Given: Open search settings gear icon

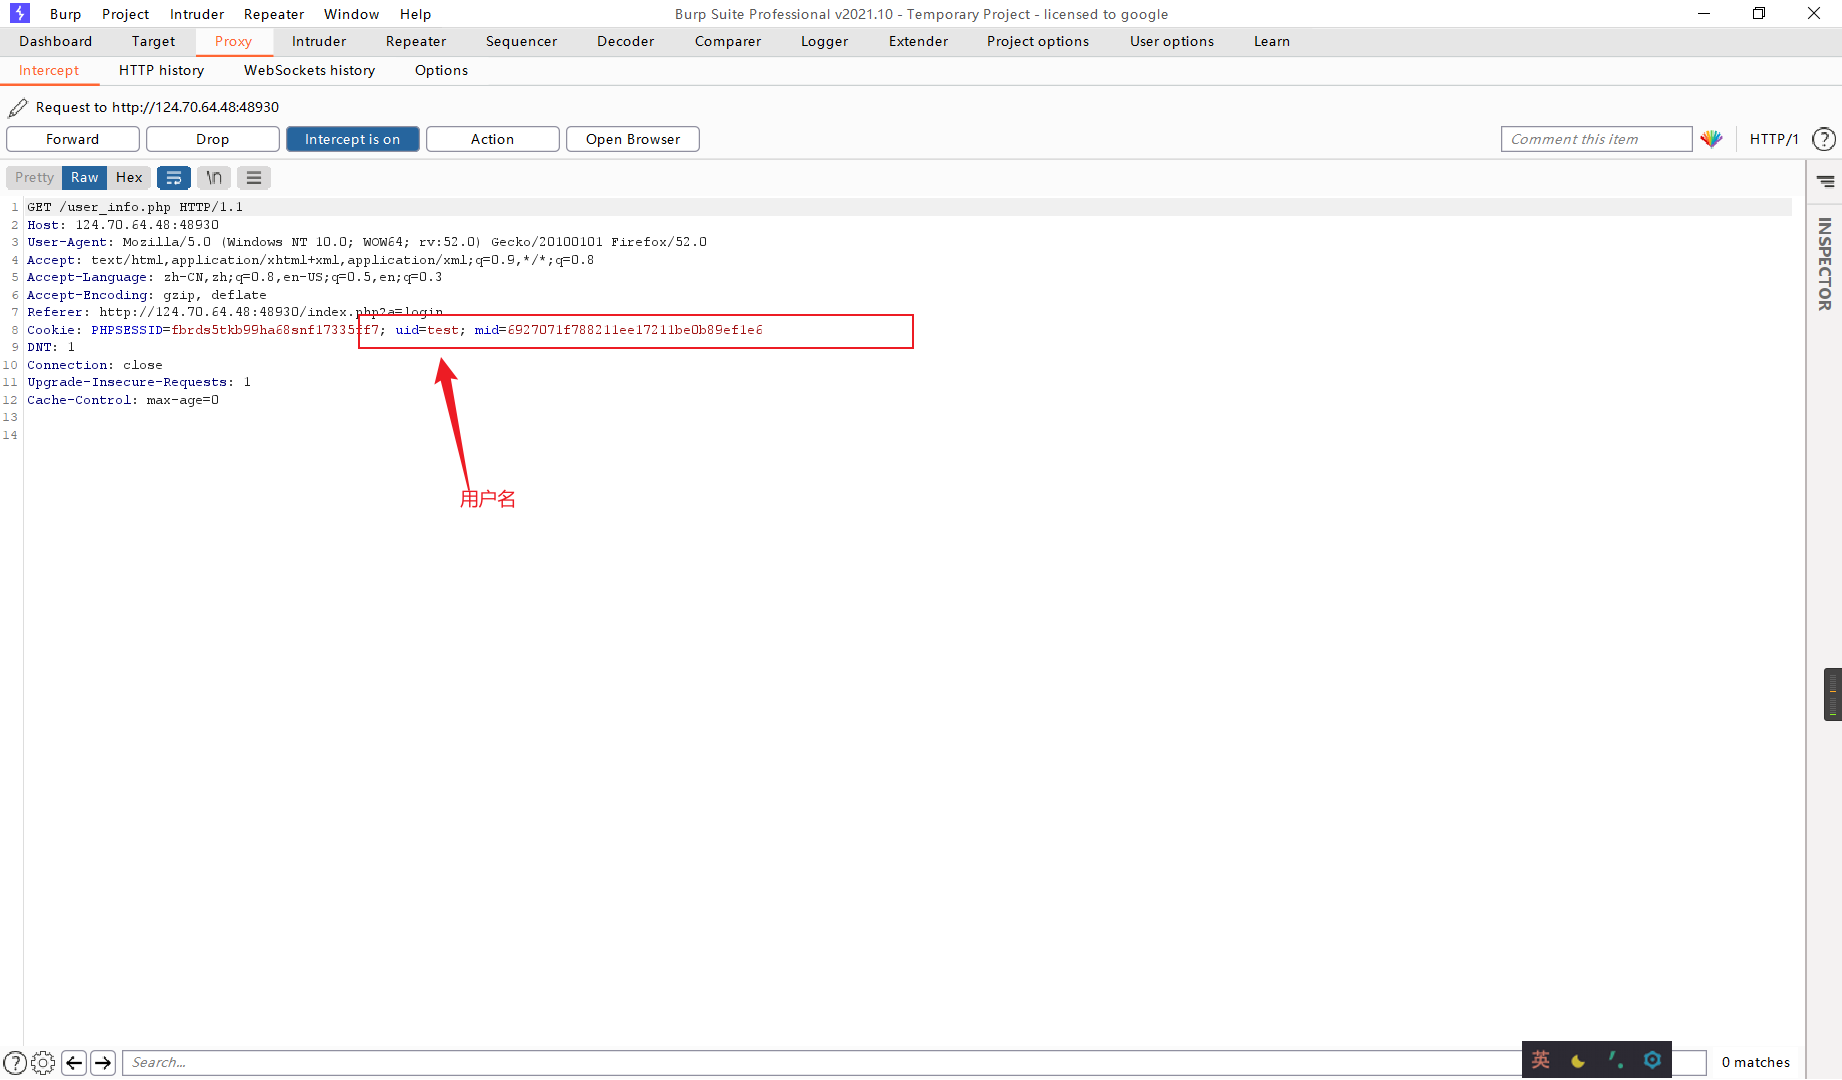Looking at the screenshot, I should coord(44,1062).
